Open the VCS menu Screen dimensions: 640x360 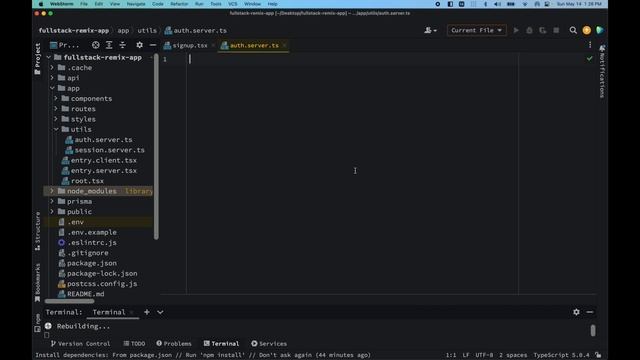[x=233, y=4]
